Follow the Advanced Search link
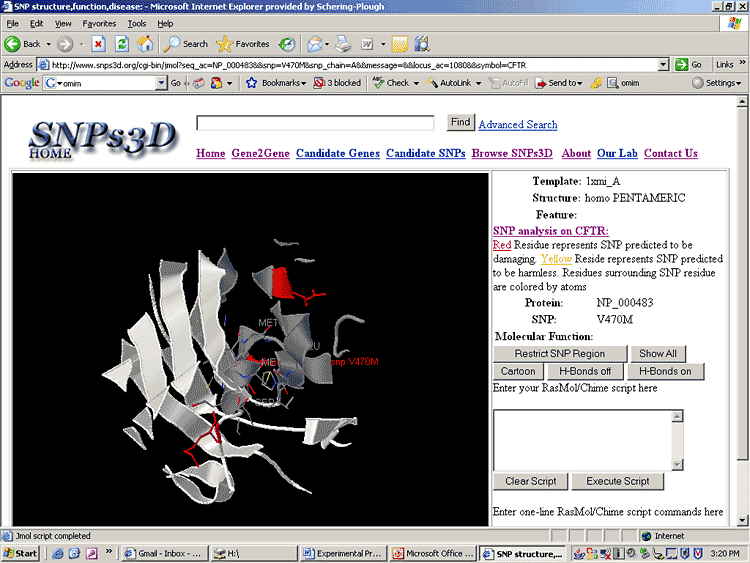 tap(518, 124)
